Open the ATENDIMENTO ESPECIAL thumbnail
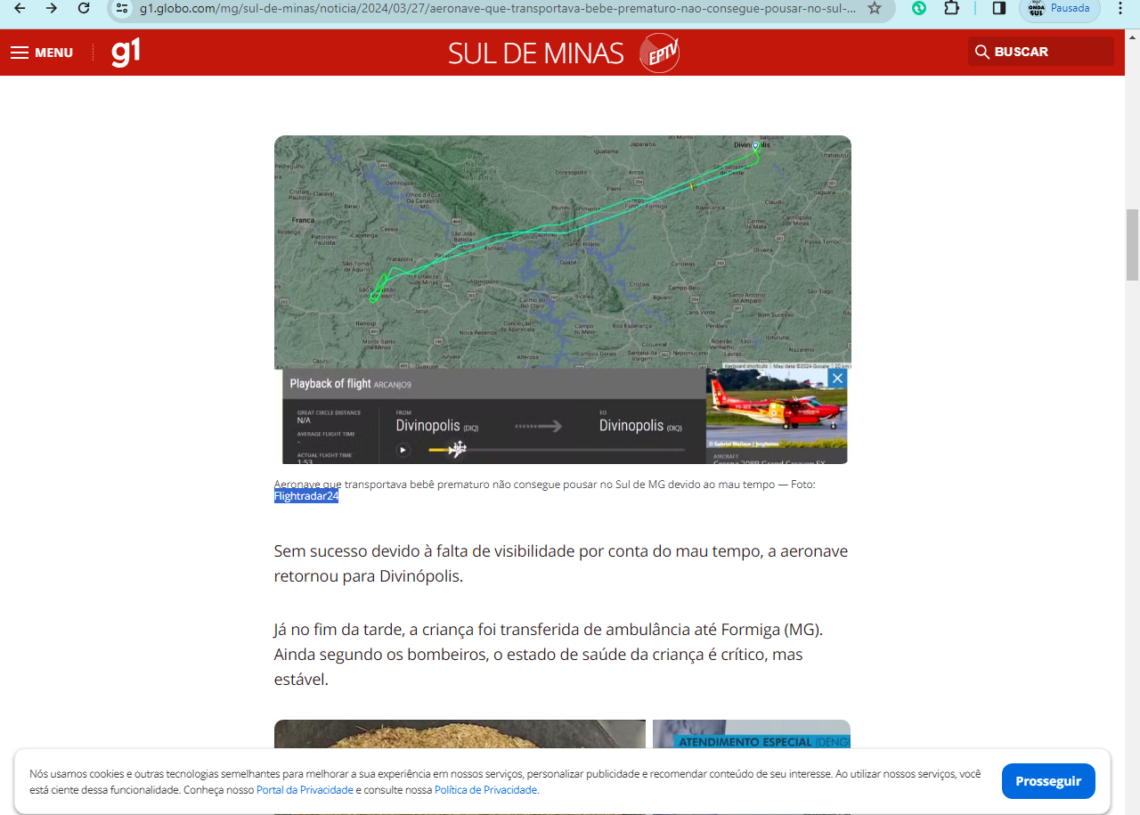 coord(751,734)
